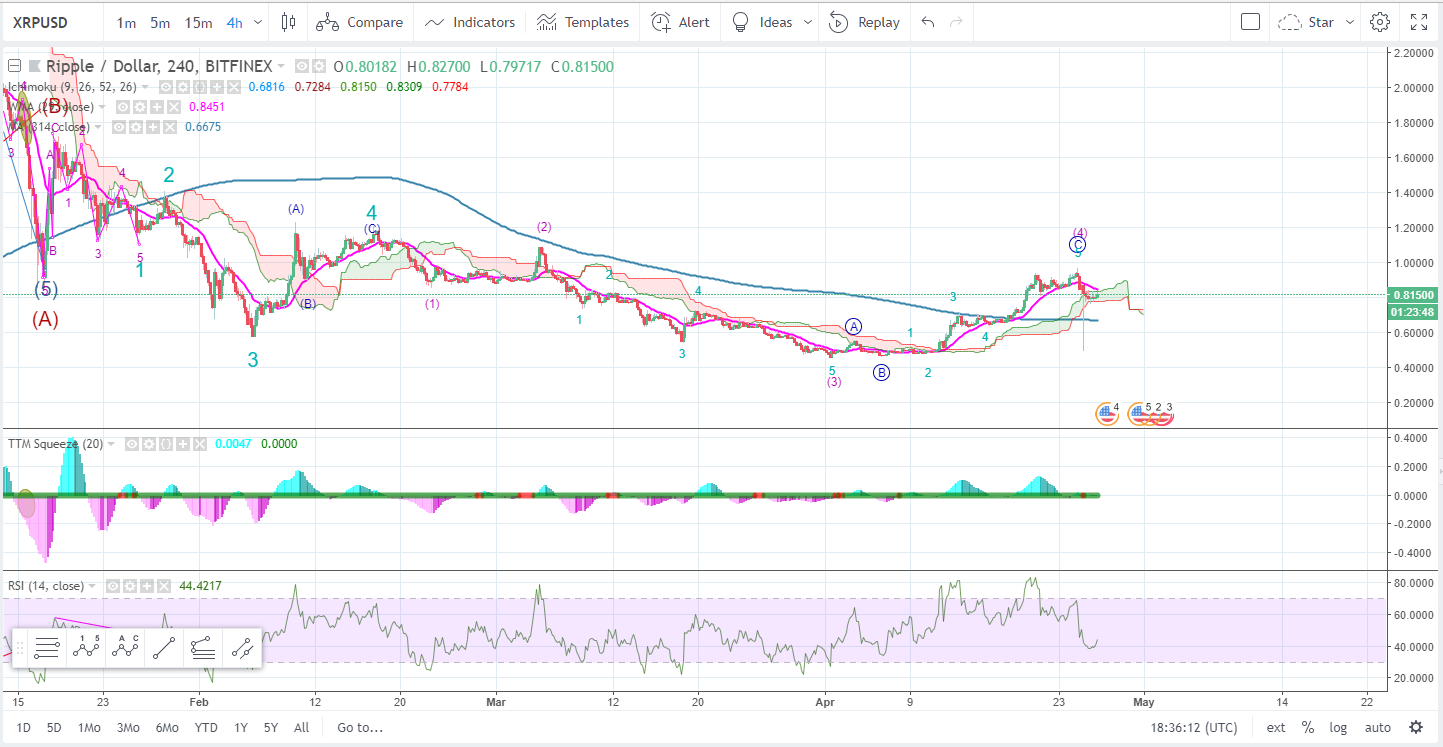This screenshot has height=747, width=1443.
Task: Redo the last chart action
Action: pos(957,22)
